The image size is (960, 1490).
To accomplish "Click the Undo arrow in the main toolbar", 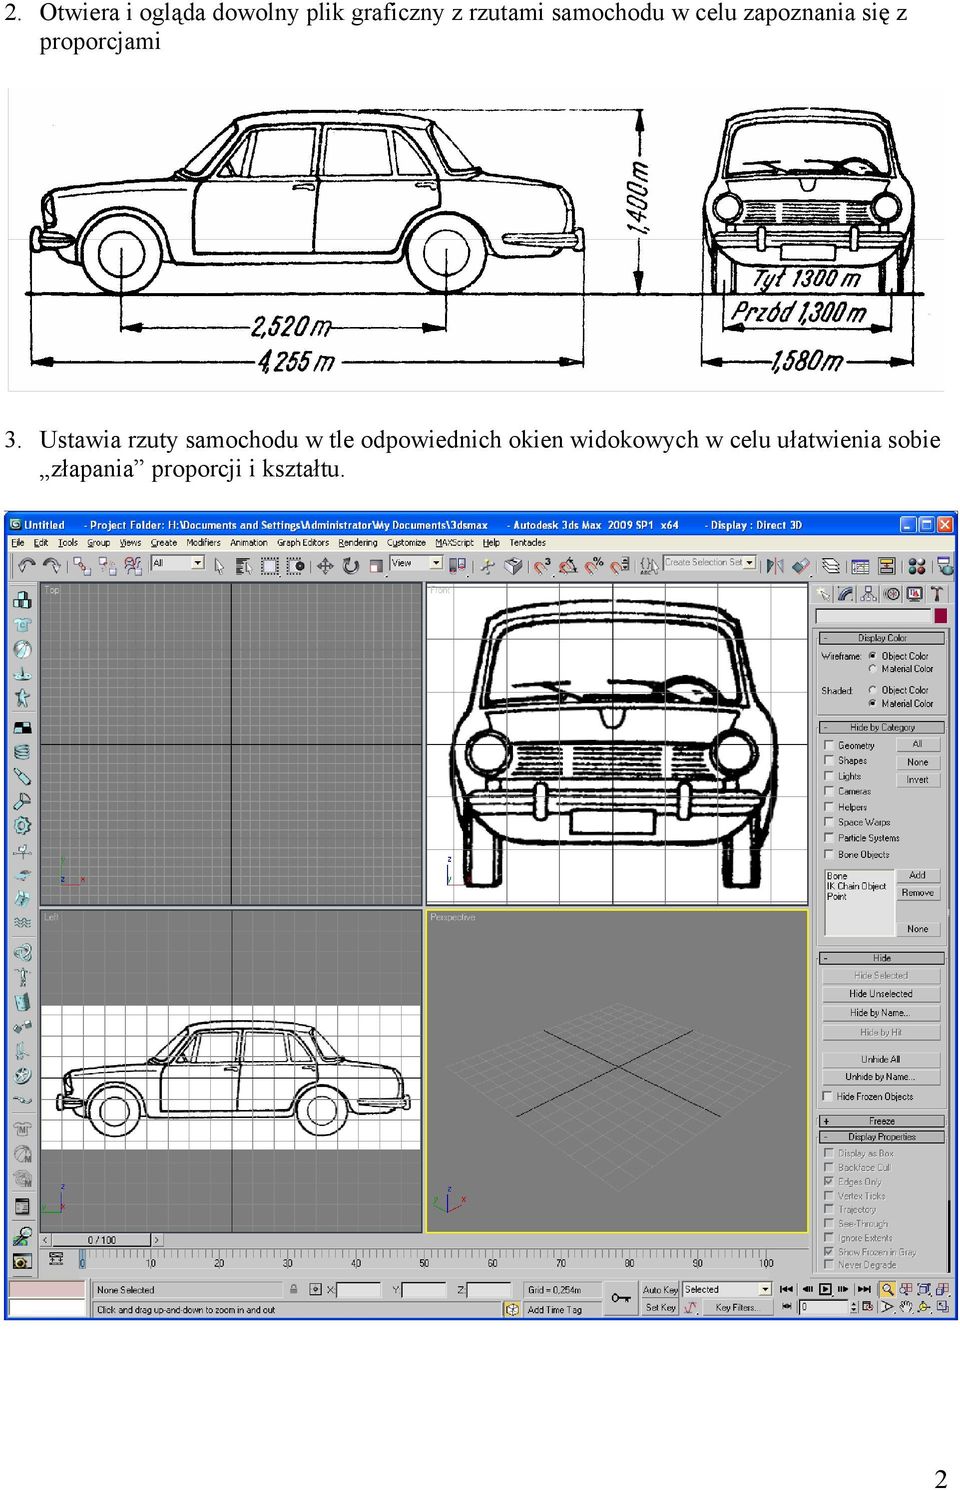I will [27, 566].
